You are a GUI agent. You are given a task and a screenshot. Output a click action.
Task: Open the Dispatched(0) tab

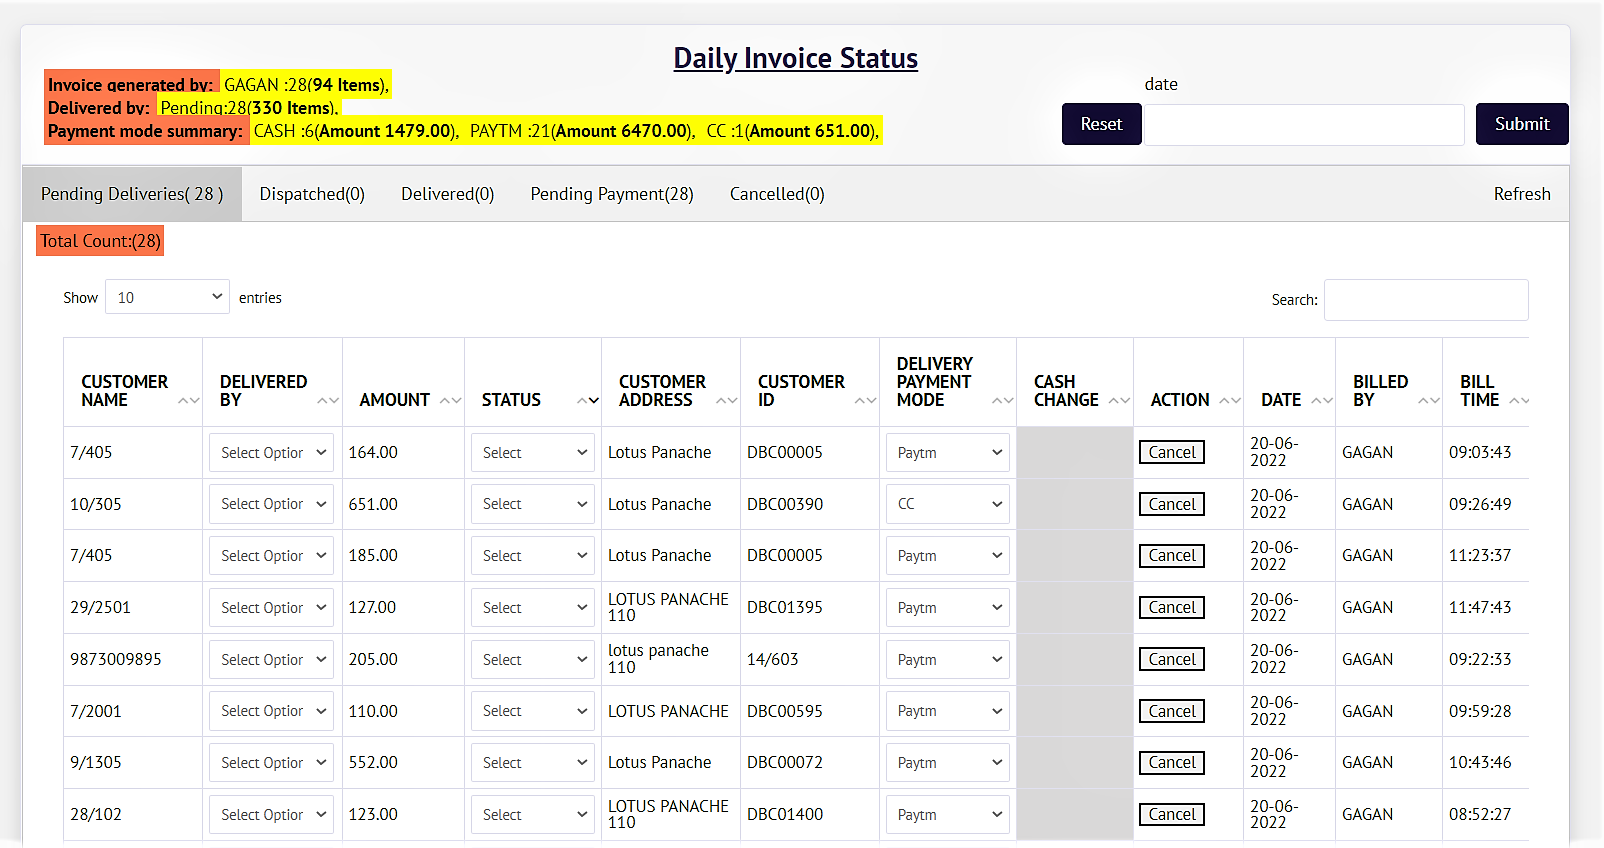click(312, 194)
